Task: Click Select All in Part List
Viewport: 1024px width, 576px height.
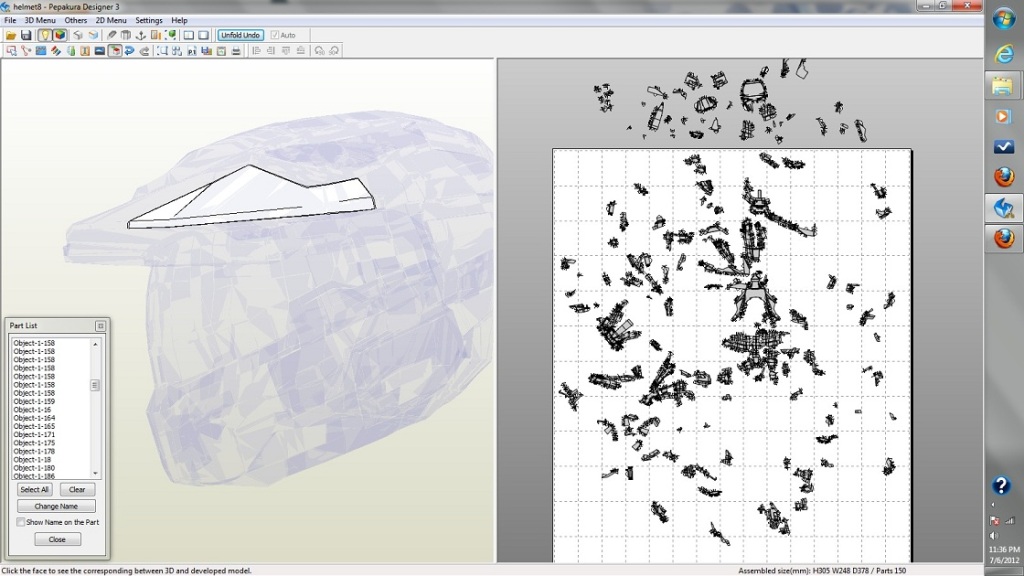Action: 35,489
